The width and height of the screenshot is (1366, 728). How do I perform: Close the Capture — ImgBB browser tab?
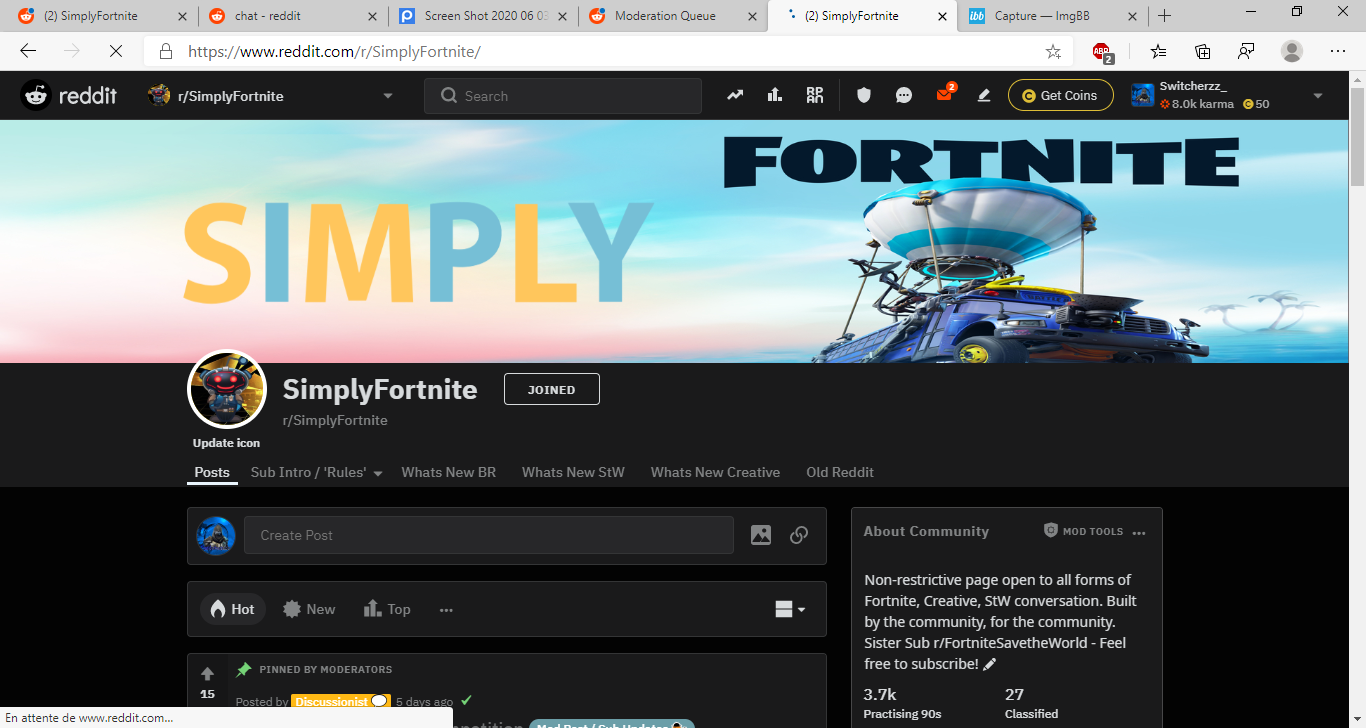click(1132, 16)
